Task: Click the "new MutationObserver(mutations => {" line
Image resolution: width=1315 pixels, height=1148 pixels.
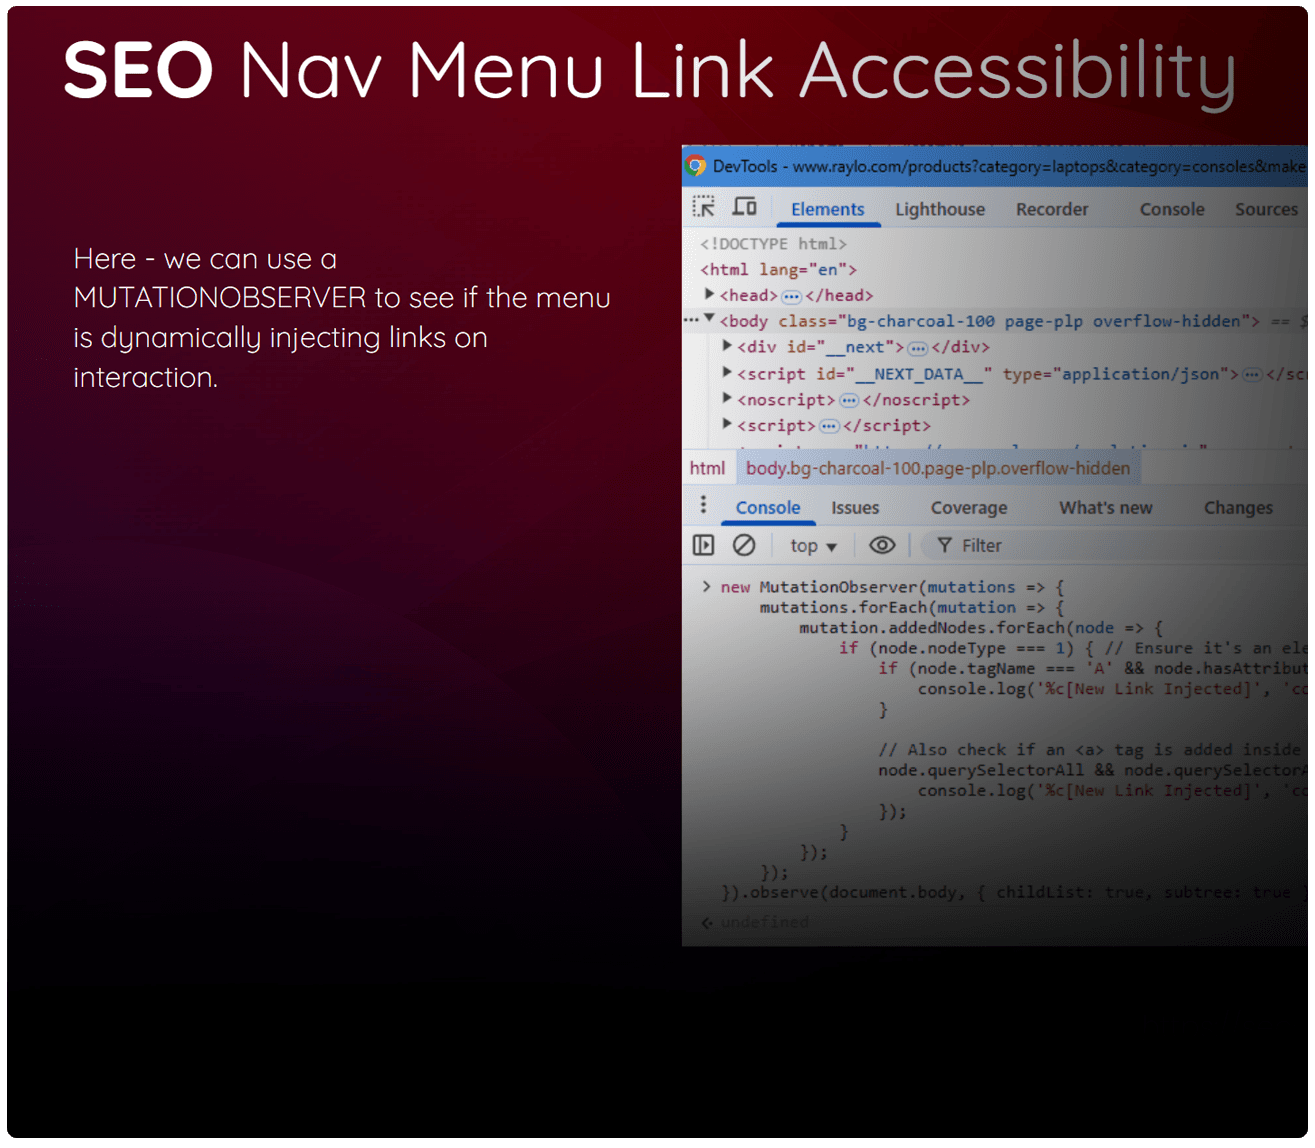Action: click(892, 587)
